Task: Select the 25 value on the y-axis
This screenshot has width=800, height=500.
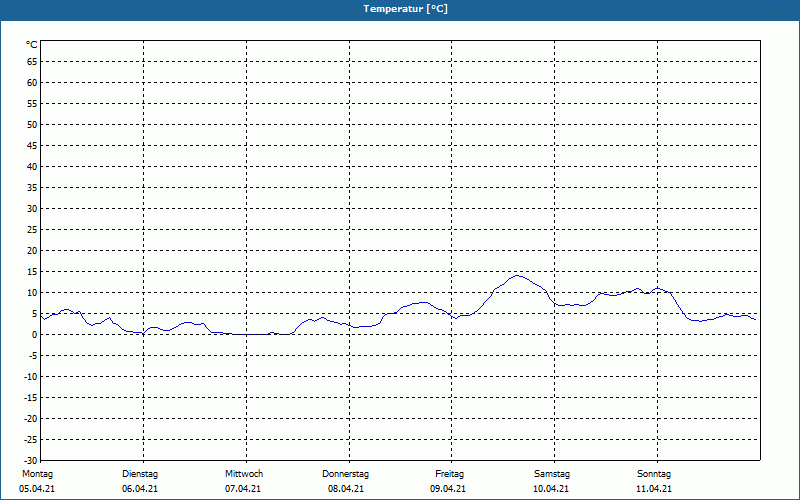Action: click(32, 230)
